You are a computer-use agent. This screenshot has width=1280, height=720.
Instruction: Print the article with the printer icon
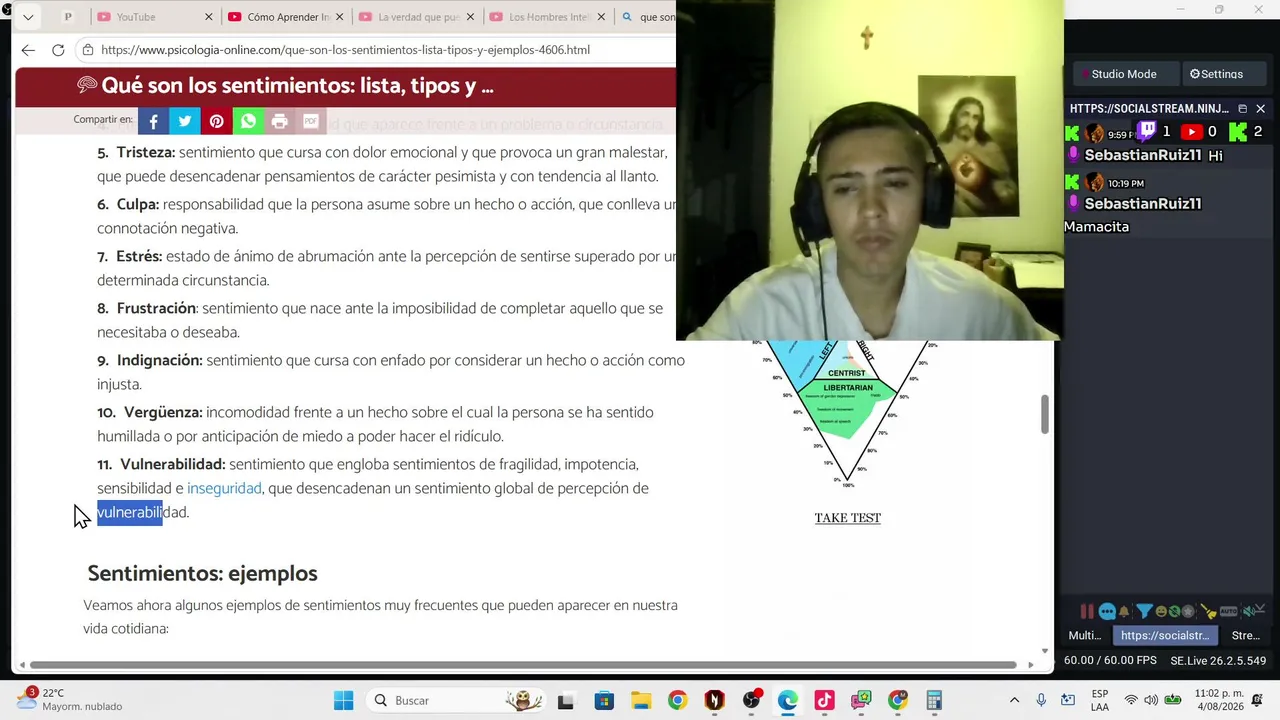[x=279, y=121]
